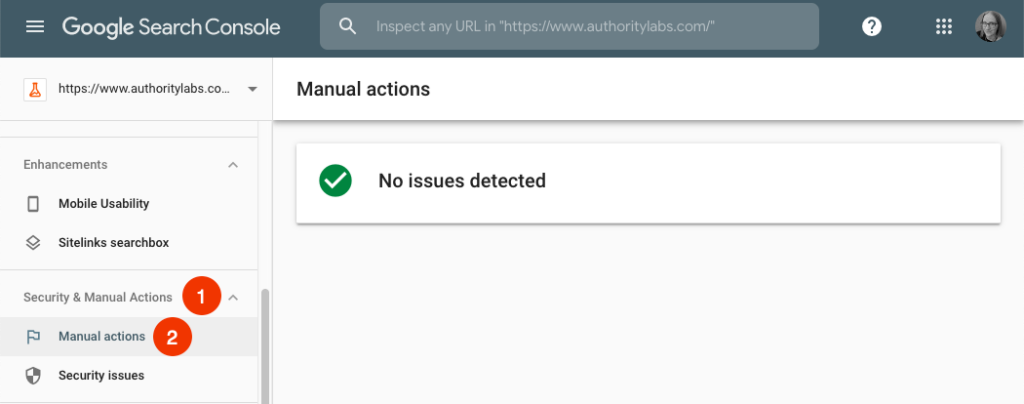Click the authoritylabs property flask icon
The width and height of the screenshot is (1024, 404).
[35, 89]
